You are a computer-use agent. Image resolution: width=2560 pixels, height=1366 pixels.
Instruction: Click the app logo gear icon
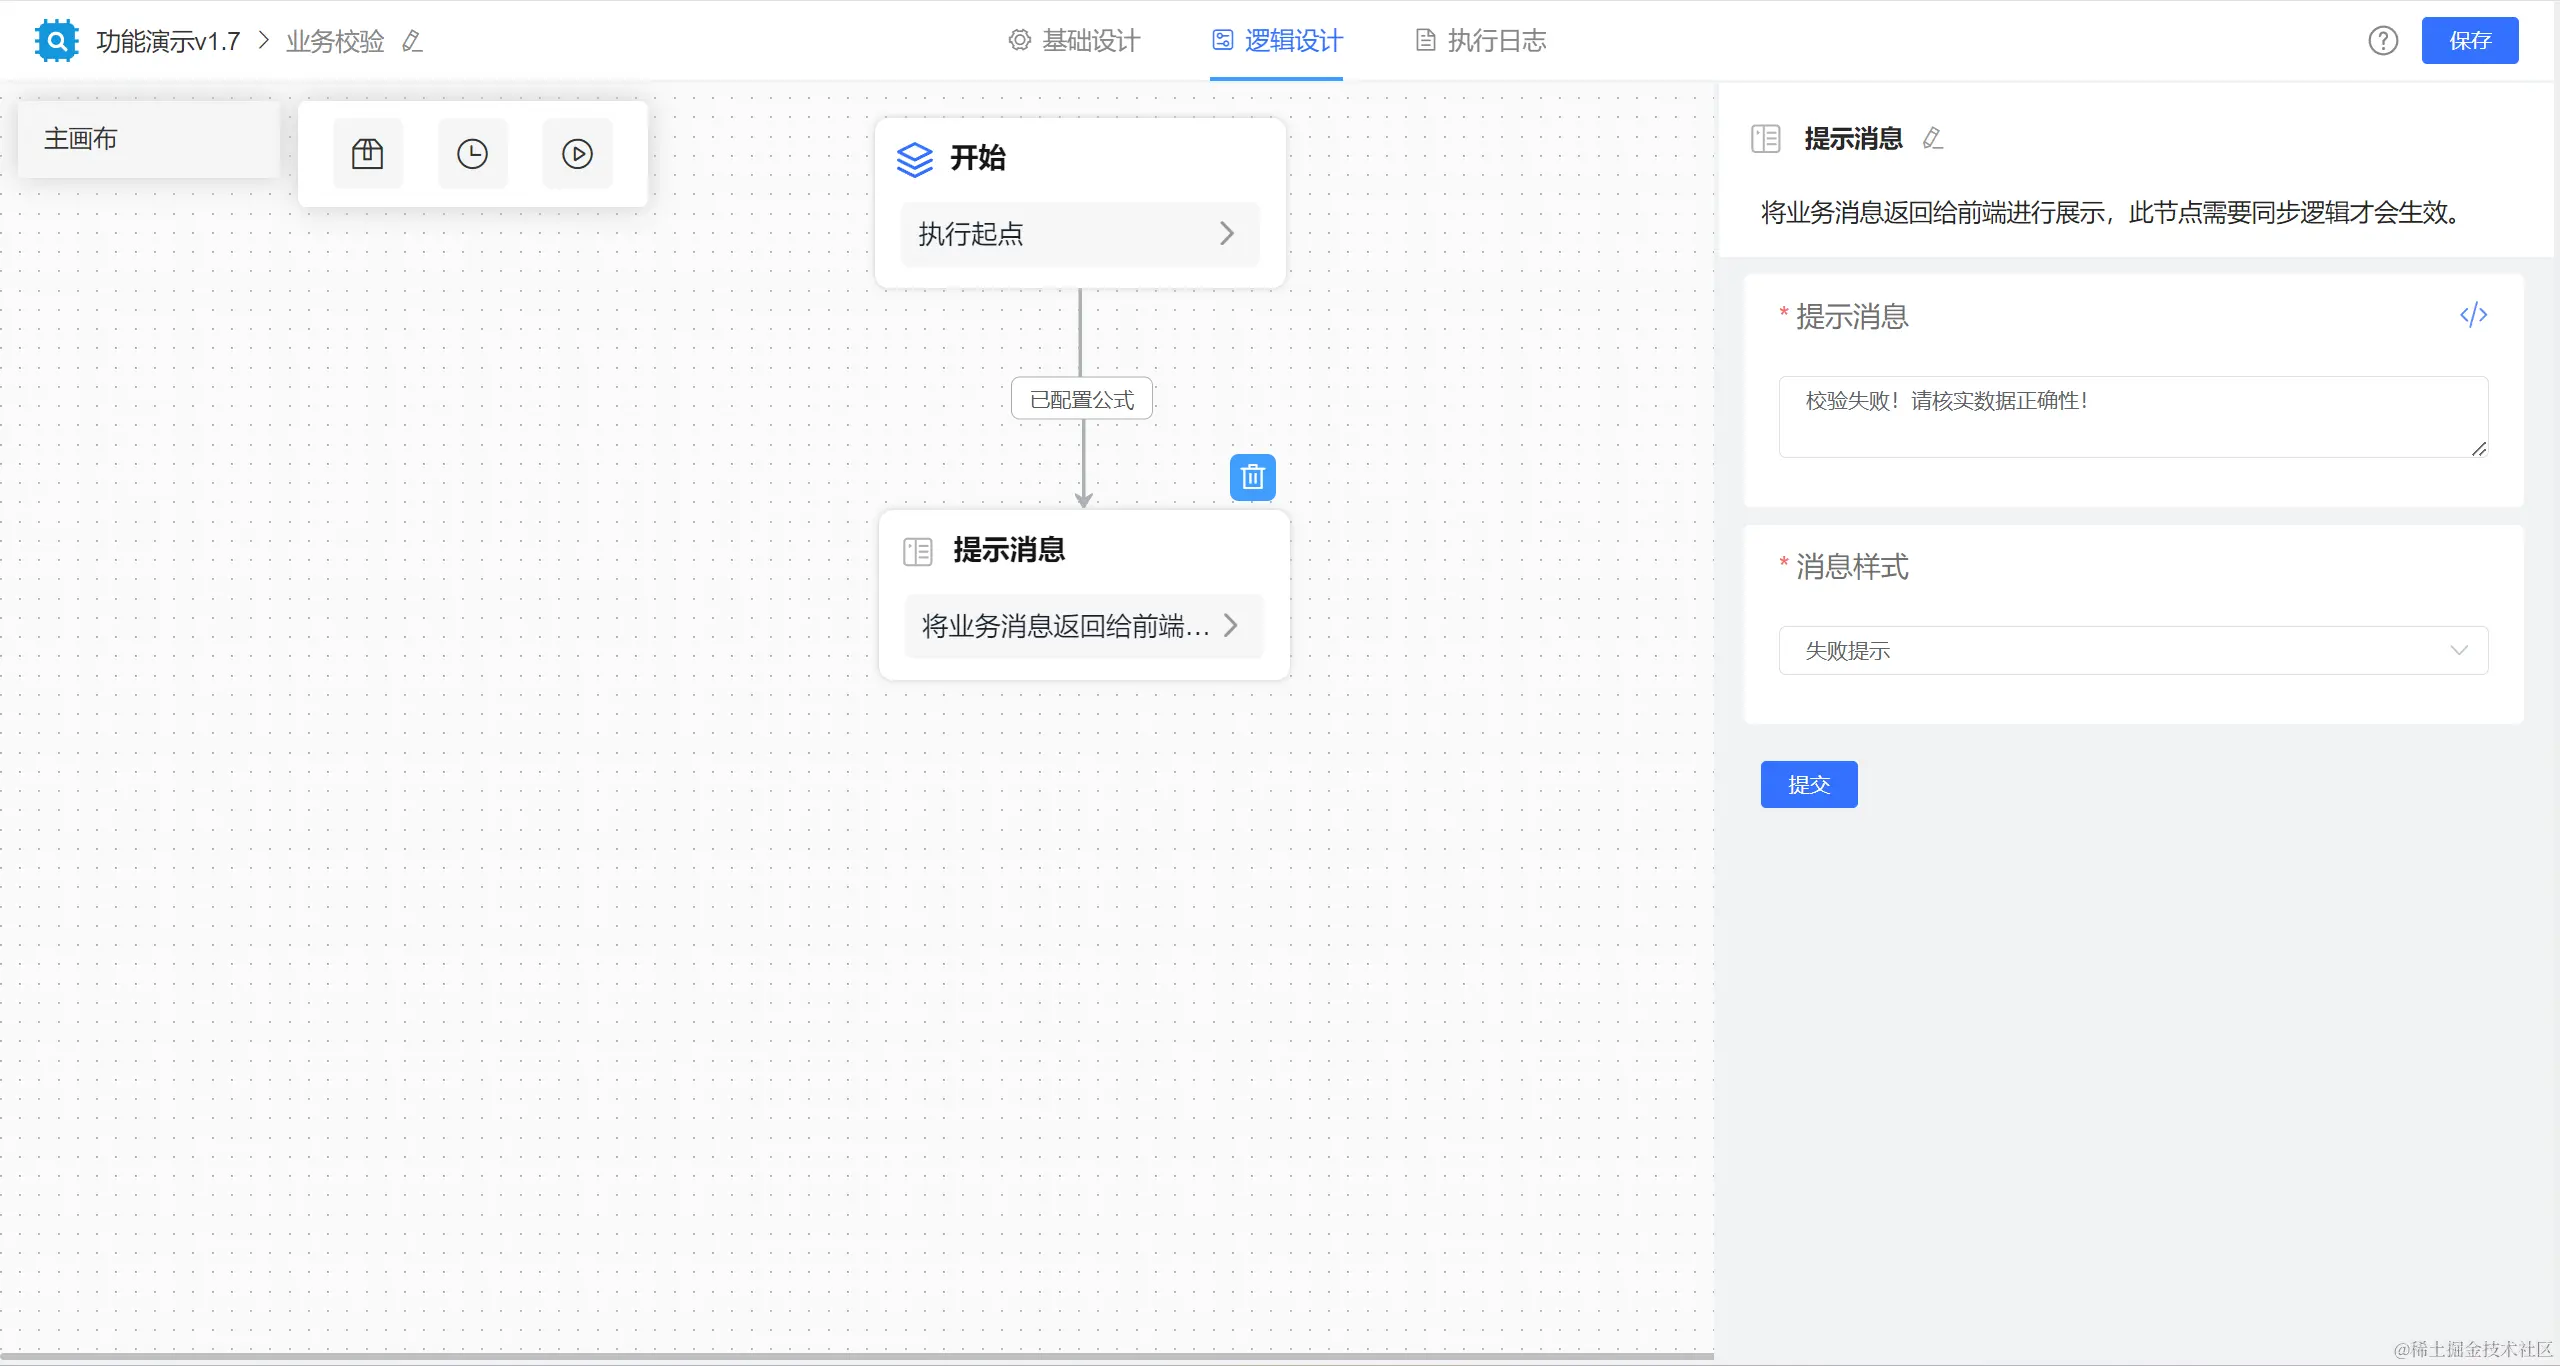pyautogui.click(x=56, y=41)
